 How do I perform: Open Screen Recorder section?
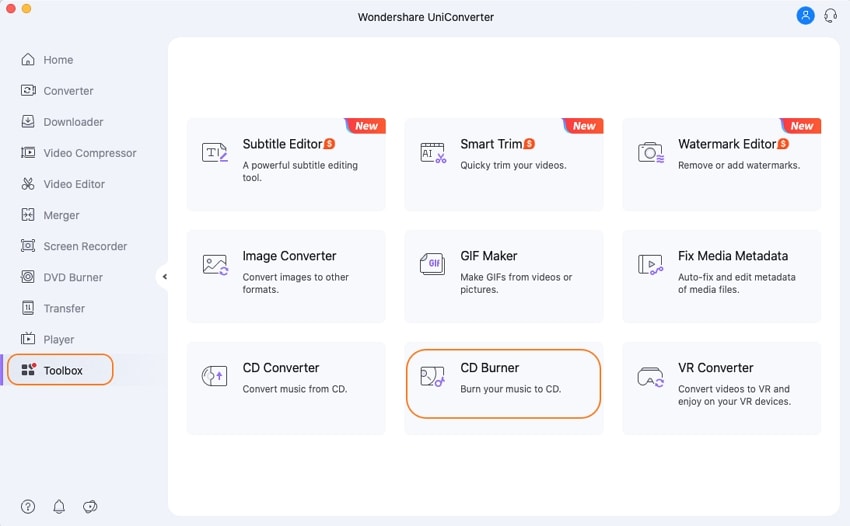[x=85, y=246]
